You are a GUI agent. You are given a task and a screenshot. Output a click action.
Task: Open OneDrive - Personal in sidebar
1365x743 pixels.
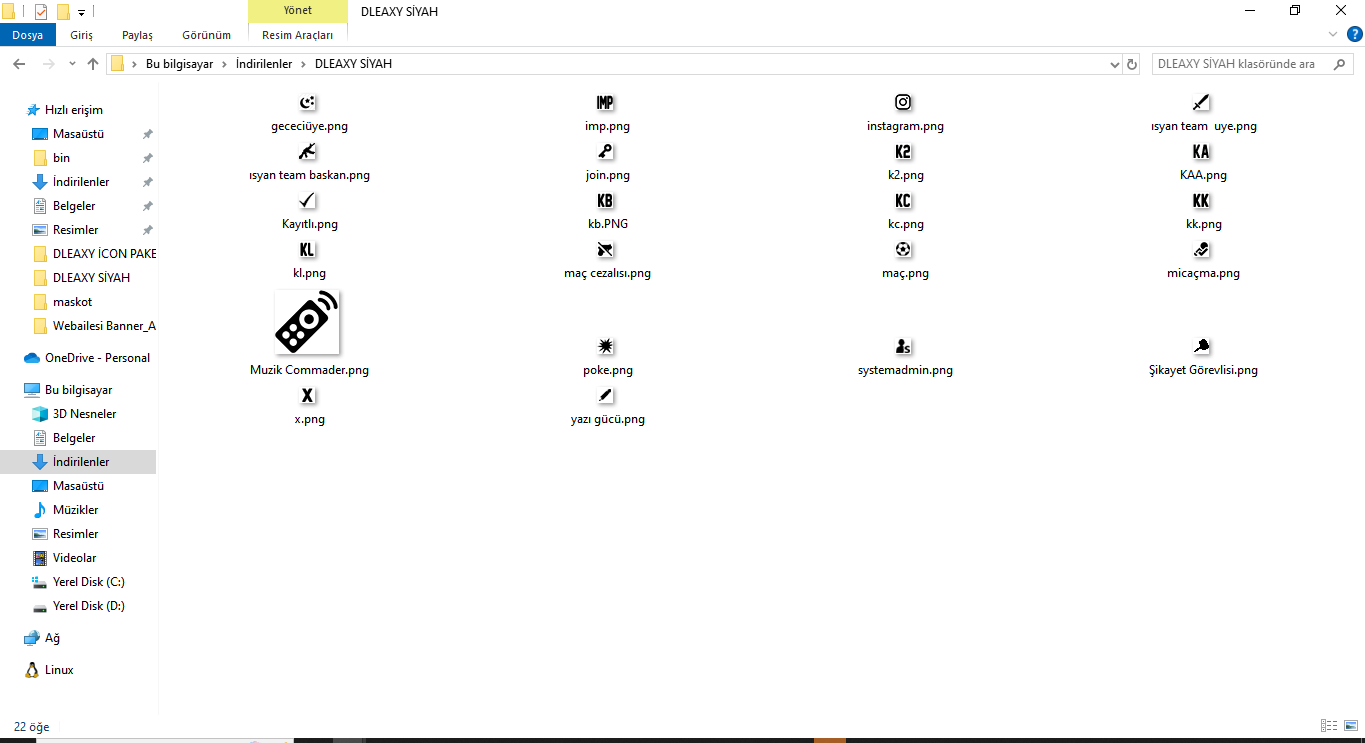point(97,358)
